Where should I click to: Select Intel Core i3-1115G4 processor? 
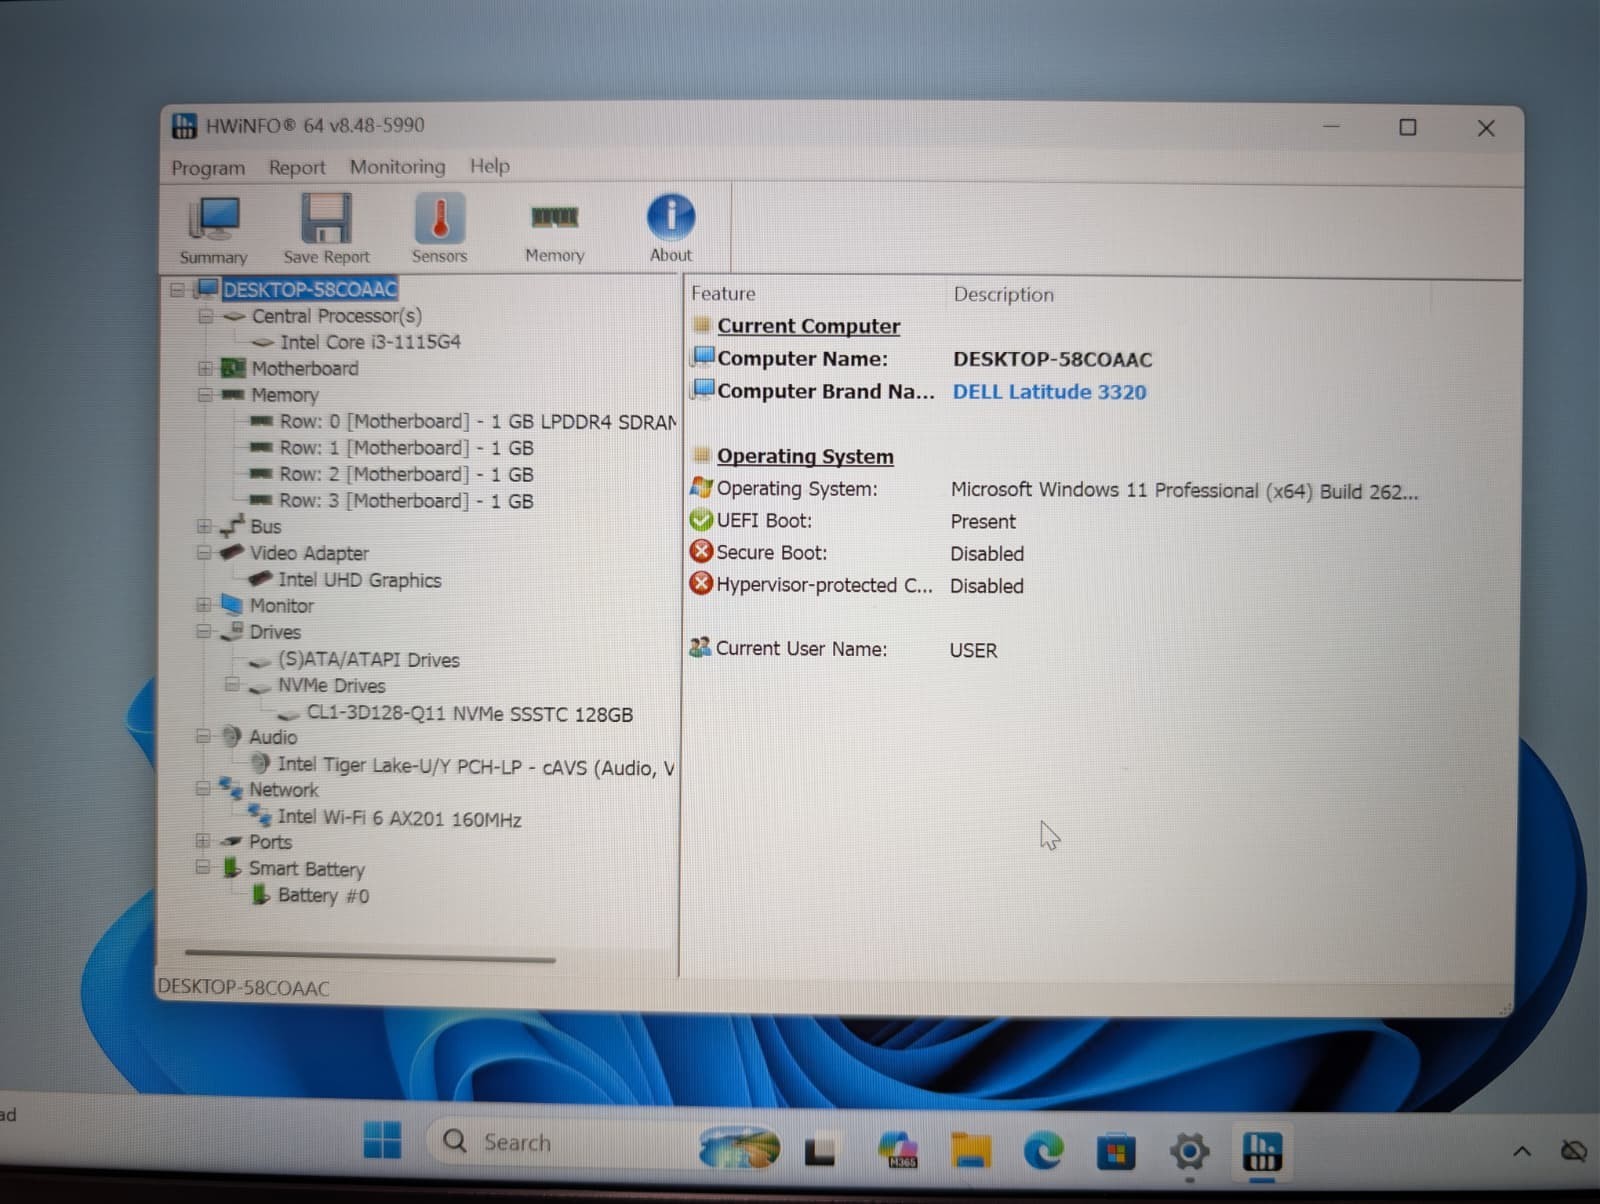coord(370,342)
